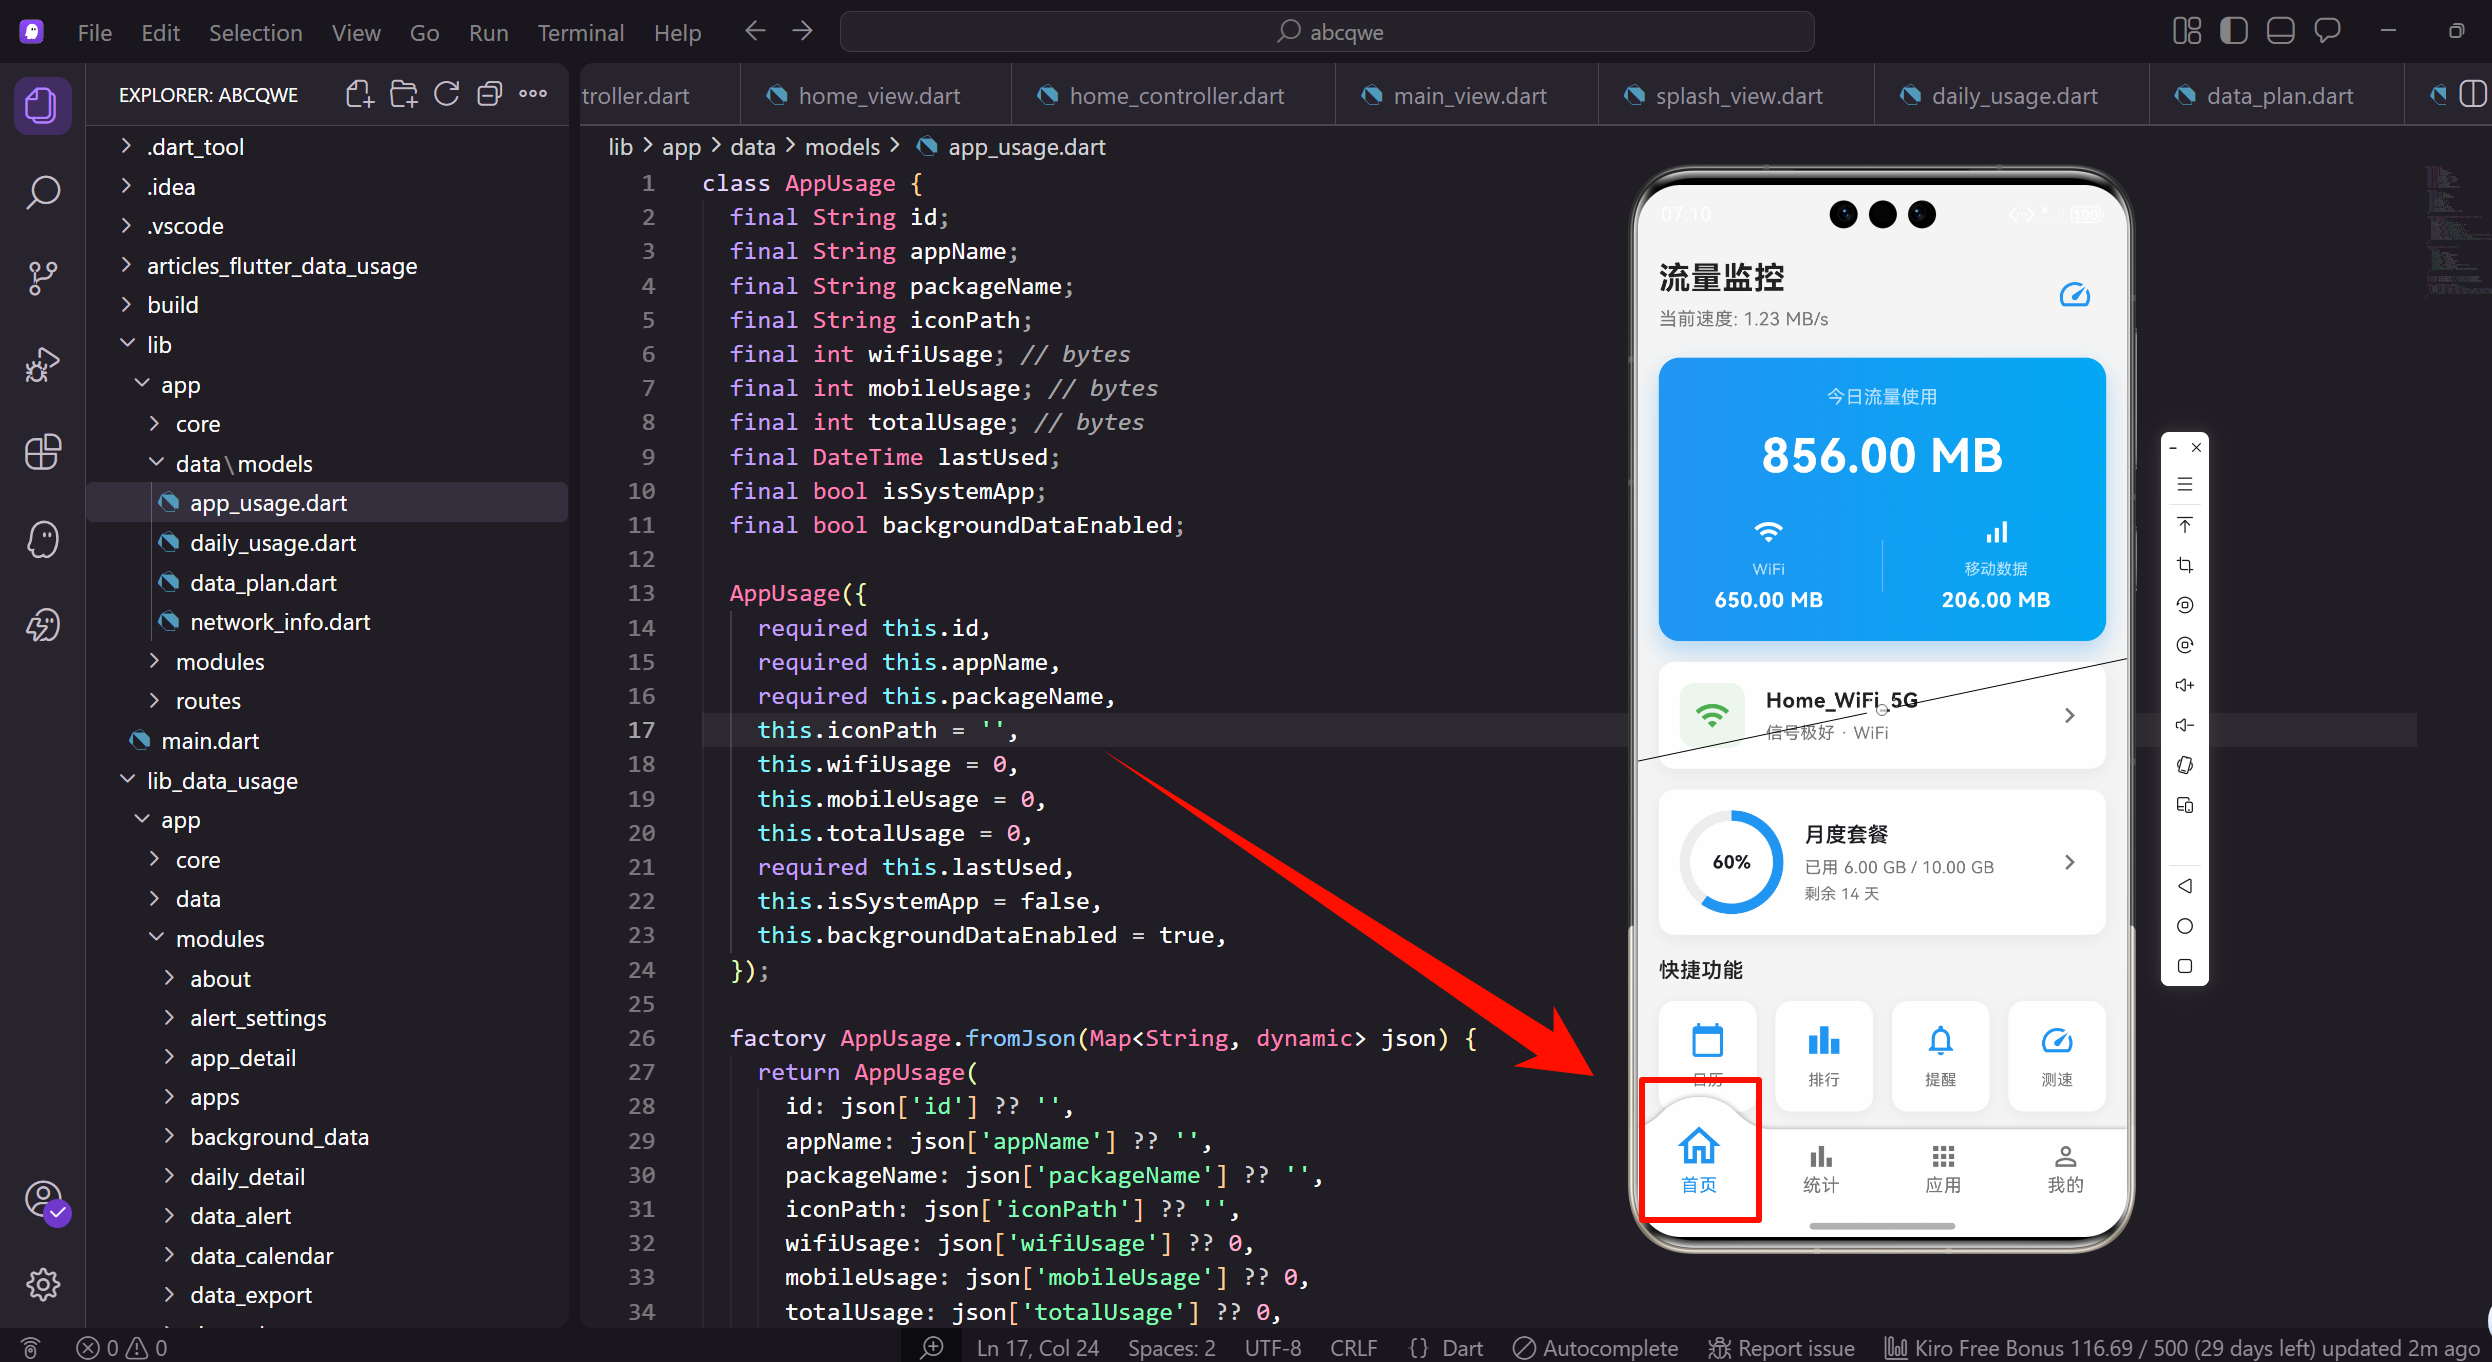Open the Search view in activity bar
Viewport: 2492px width, 1362px height.
tap(42, 191)
